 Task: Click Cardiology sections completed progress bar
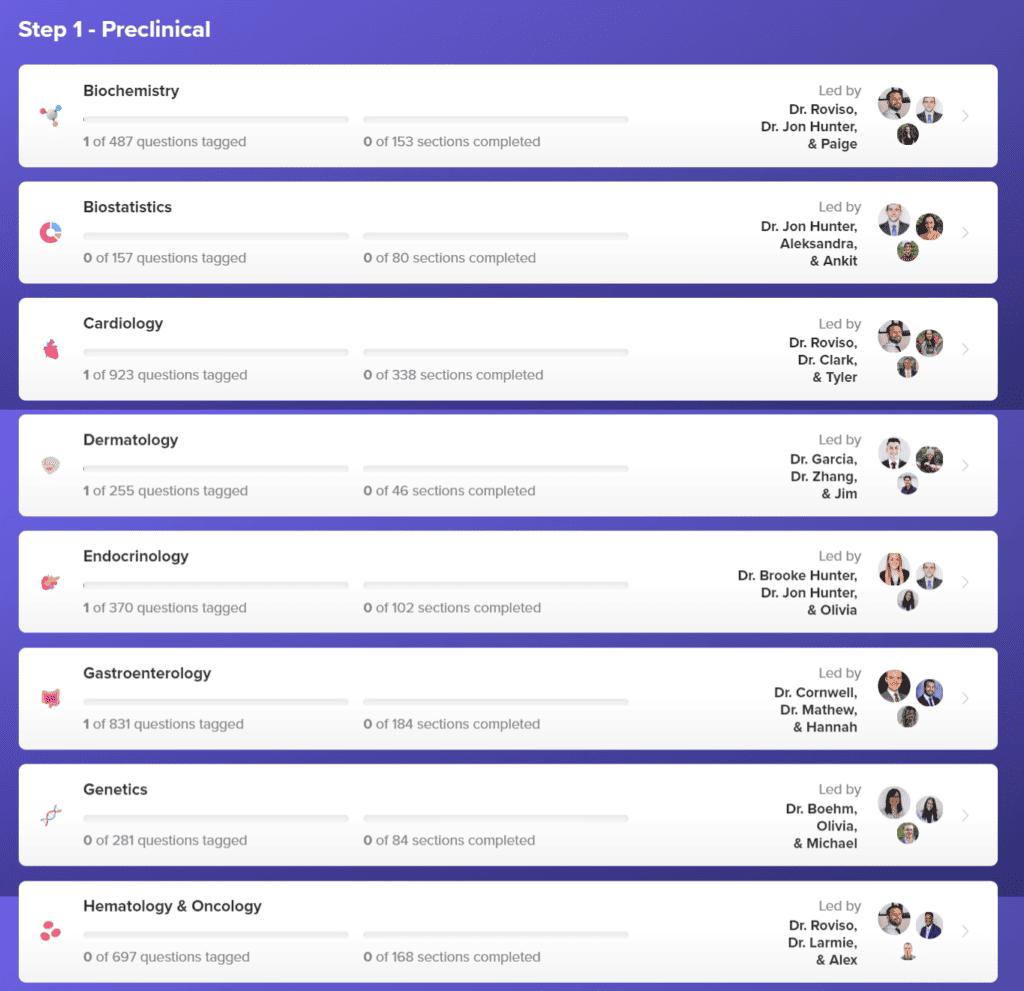click(495, 353)
